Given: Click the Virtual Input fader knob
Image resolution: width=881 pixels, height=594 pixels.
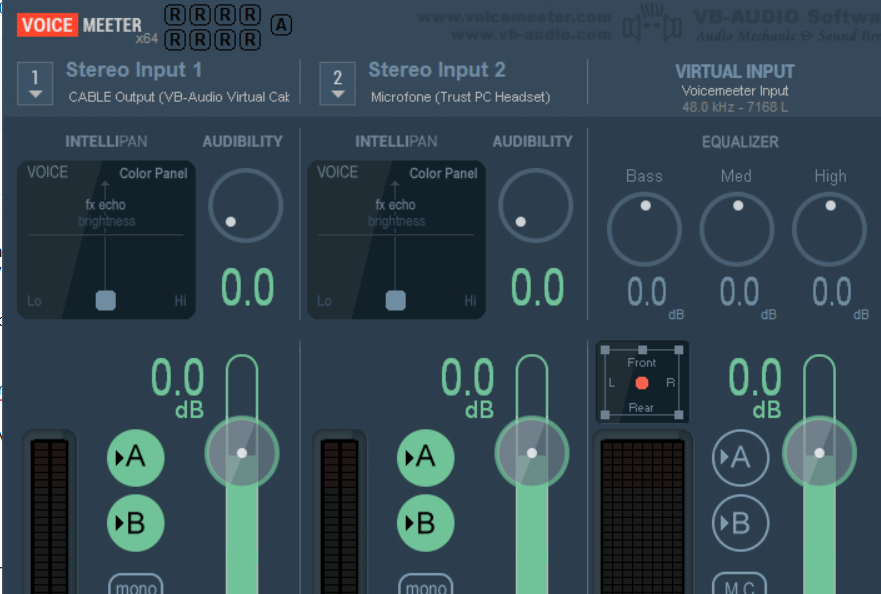Looking at the screenshot, I should click(x=819, y=452).
